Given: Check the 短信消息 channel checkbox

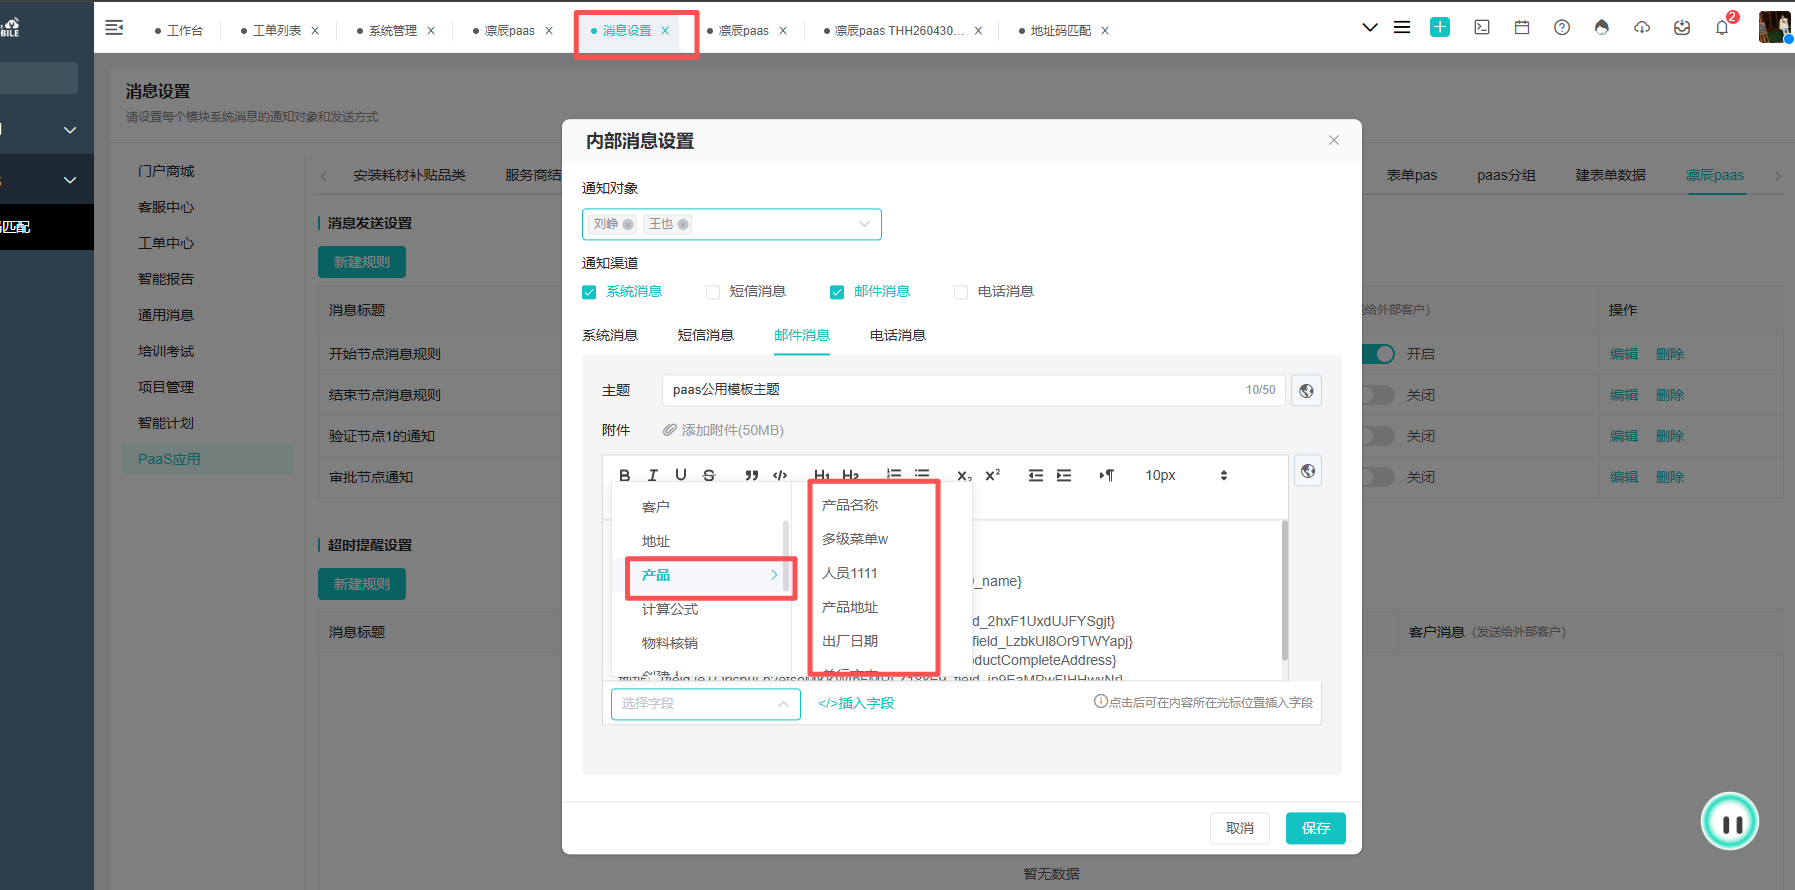Looking at the screenshot, I should pos(713,292).
